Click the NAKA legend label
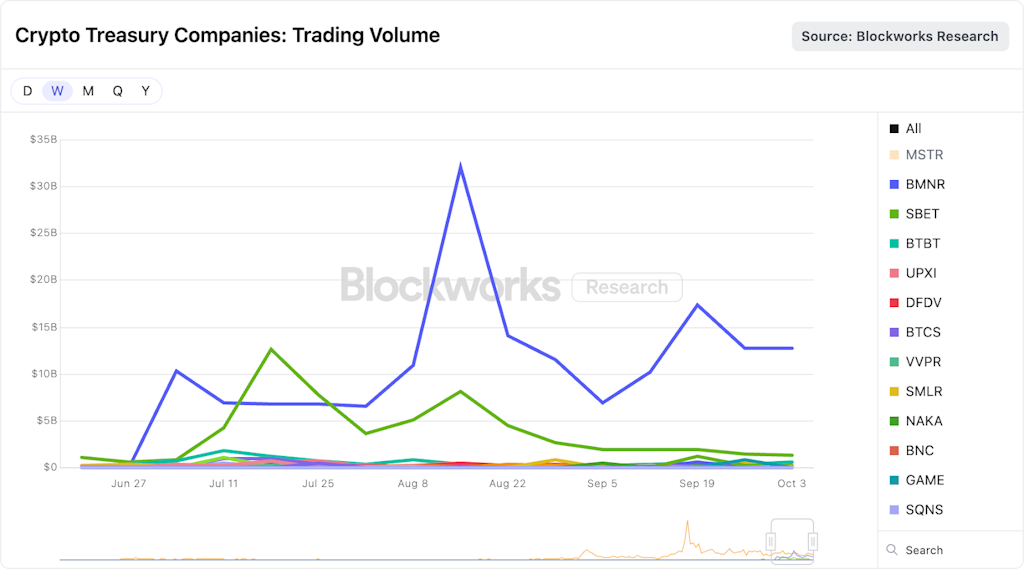The height and width of the screenshot is (569, 1024). [x=923, y=421]
